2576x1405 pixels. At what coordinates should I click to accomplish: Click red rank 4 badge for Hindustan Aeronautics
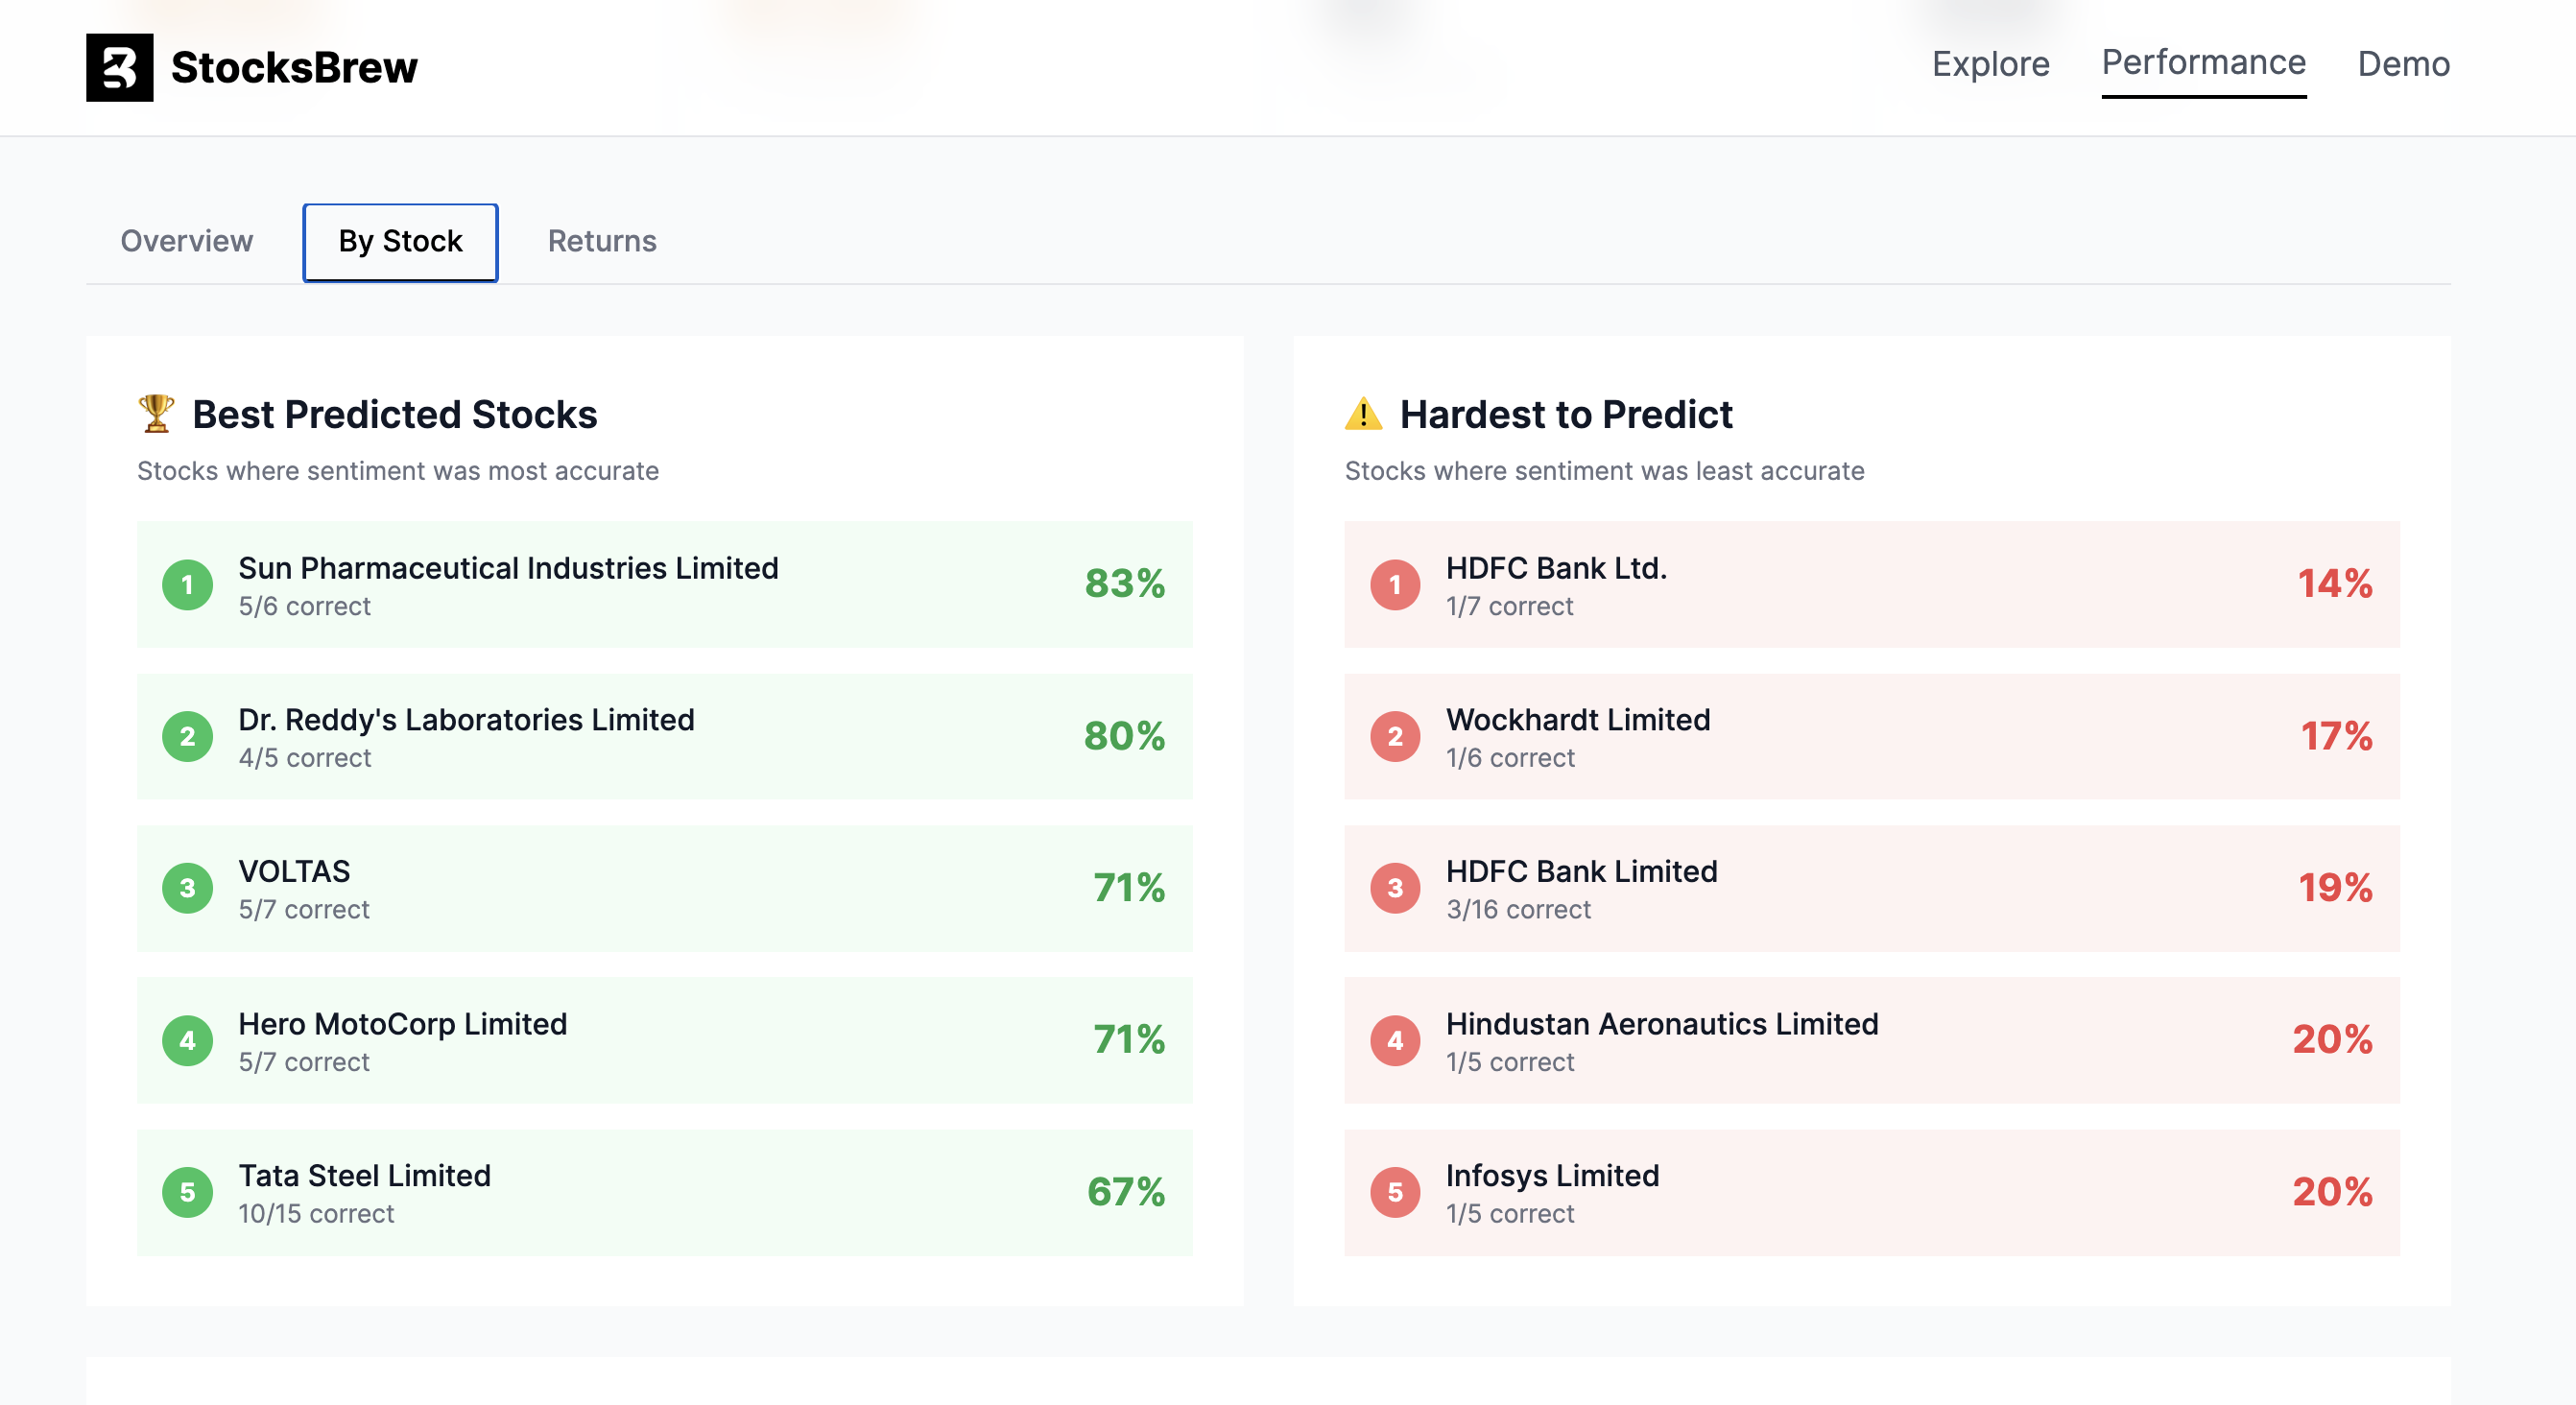[1394, 1040]
